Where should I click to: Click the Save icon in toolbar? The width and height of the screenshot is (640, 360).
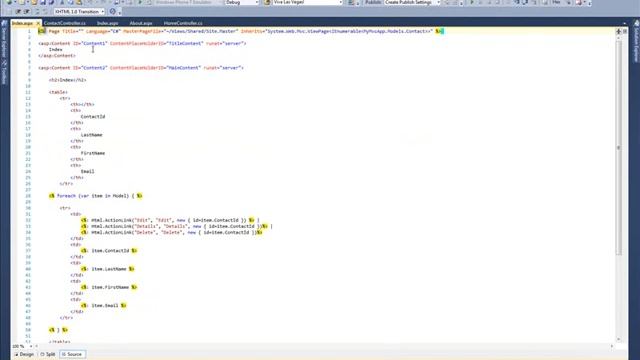coord(42,2)
